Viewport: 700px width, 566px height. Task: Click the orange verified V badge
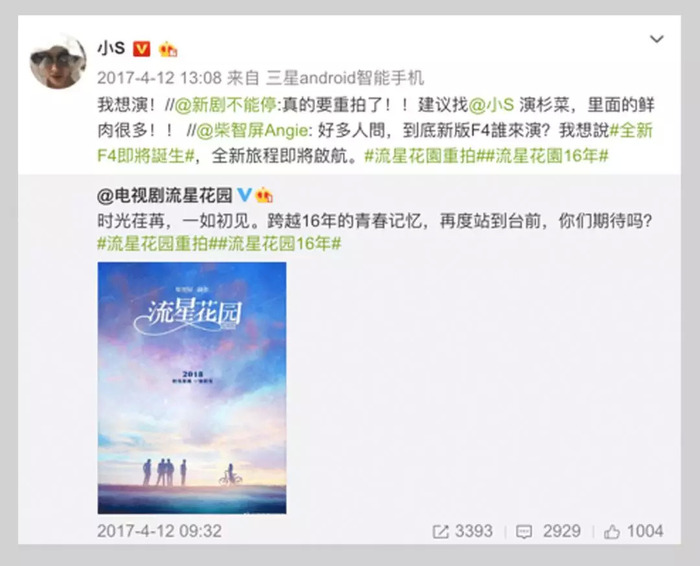point(142,49)
